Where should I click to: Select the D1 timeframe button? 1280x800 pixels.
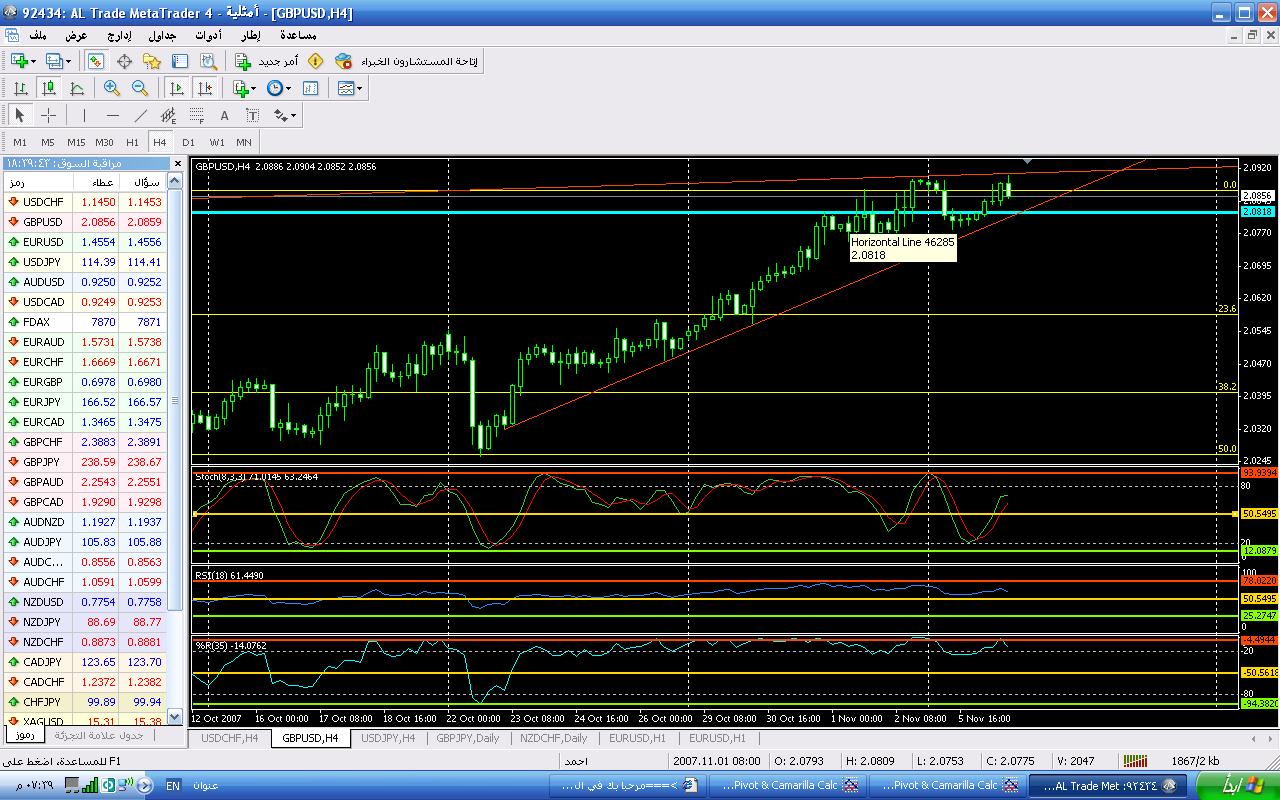[x=188, y=142]
